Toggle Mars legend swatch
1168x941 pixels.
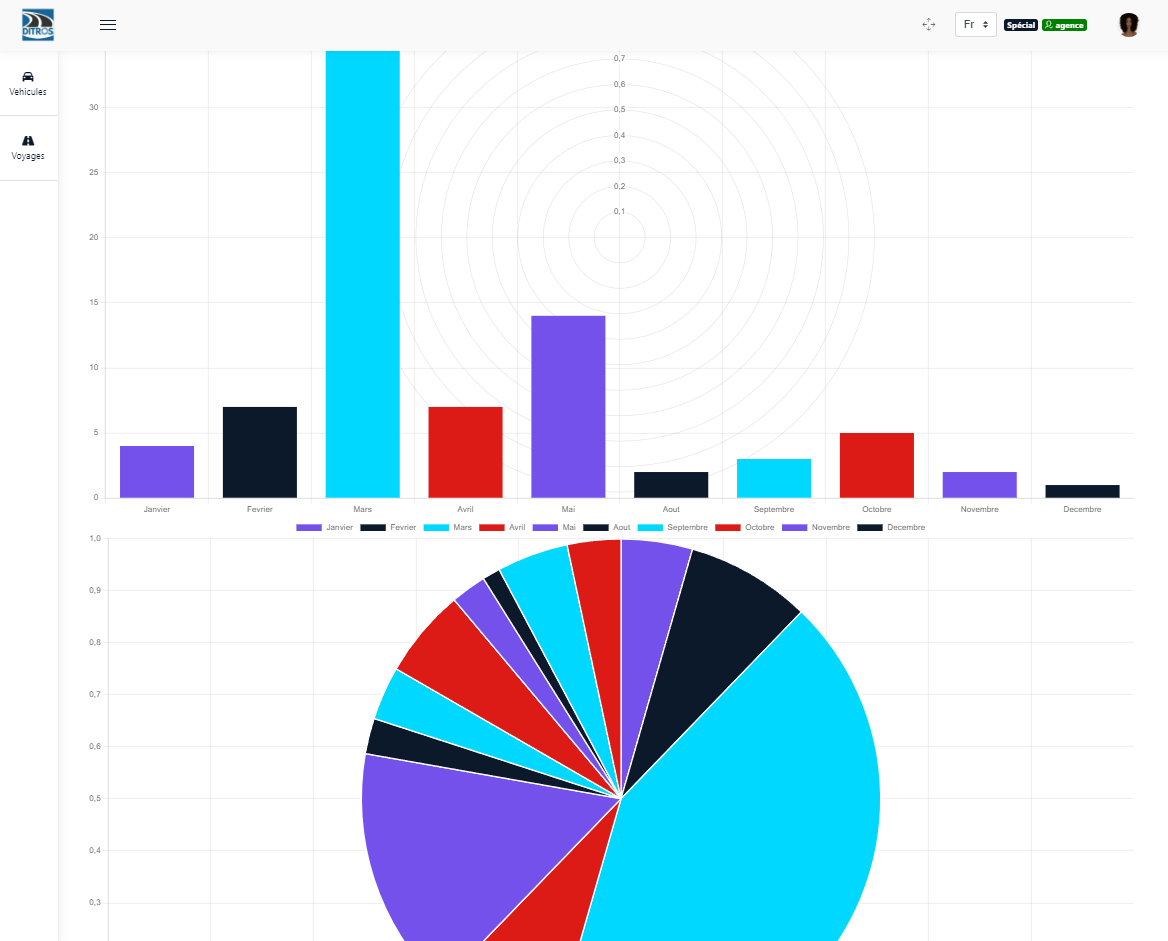click(436, 527)
